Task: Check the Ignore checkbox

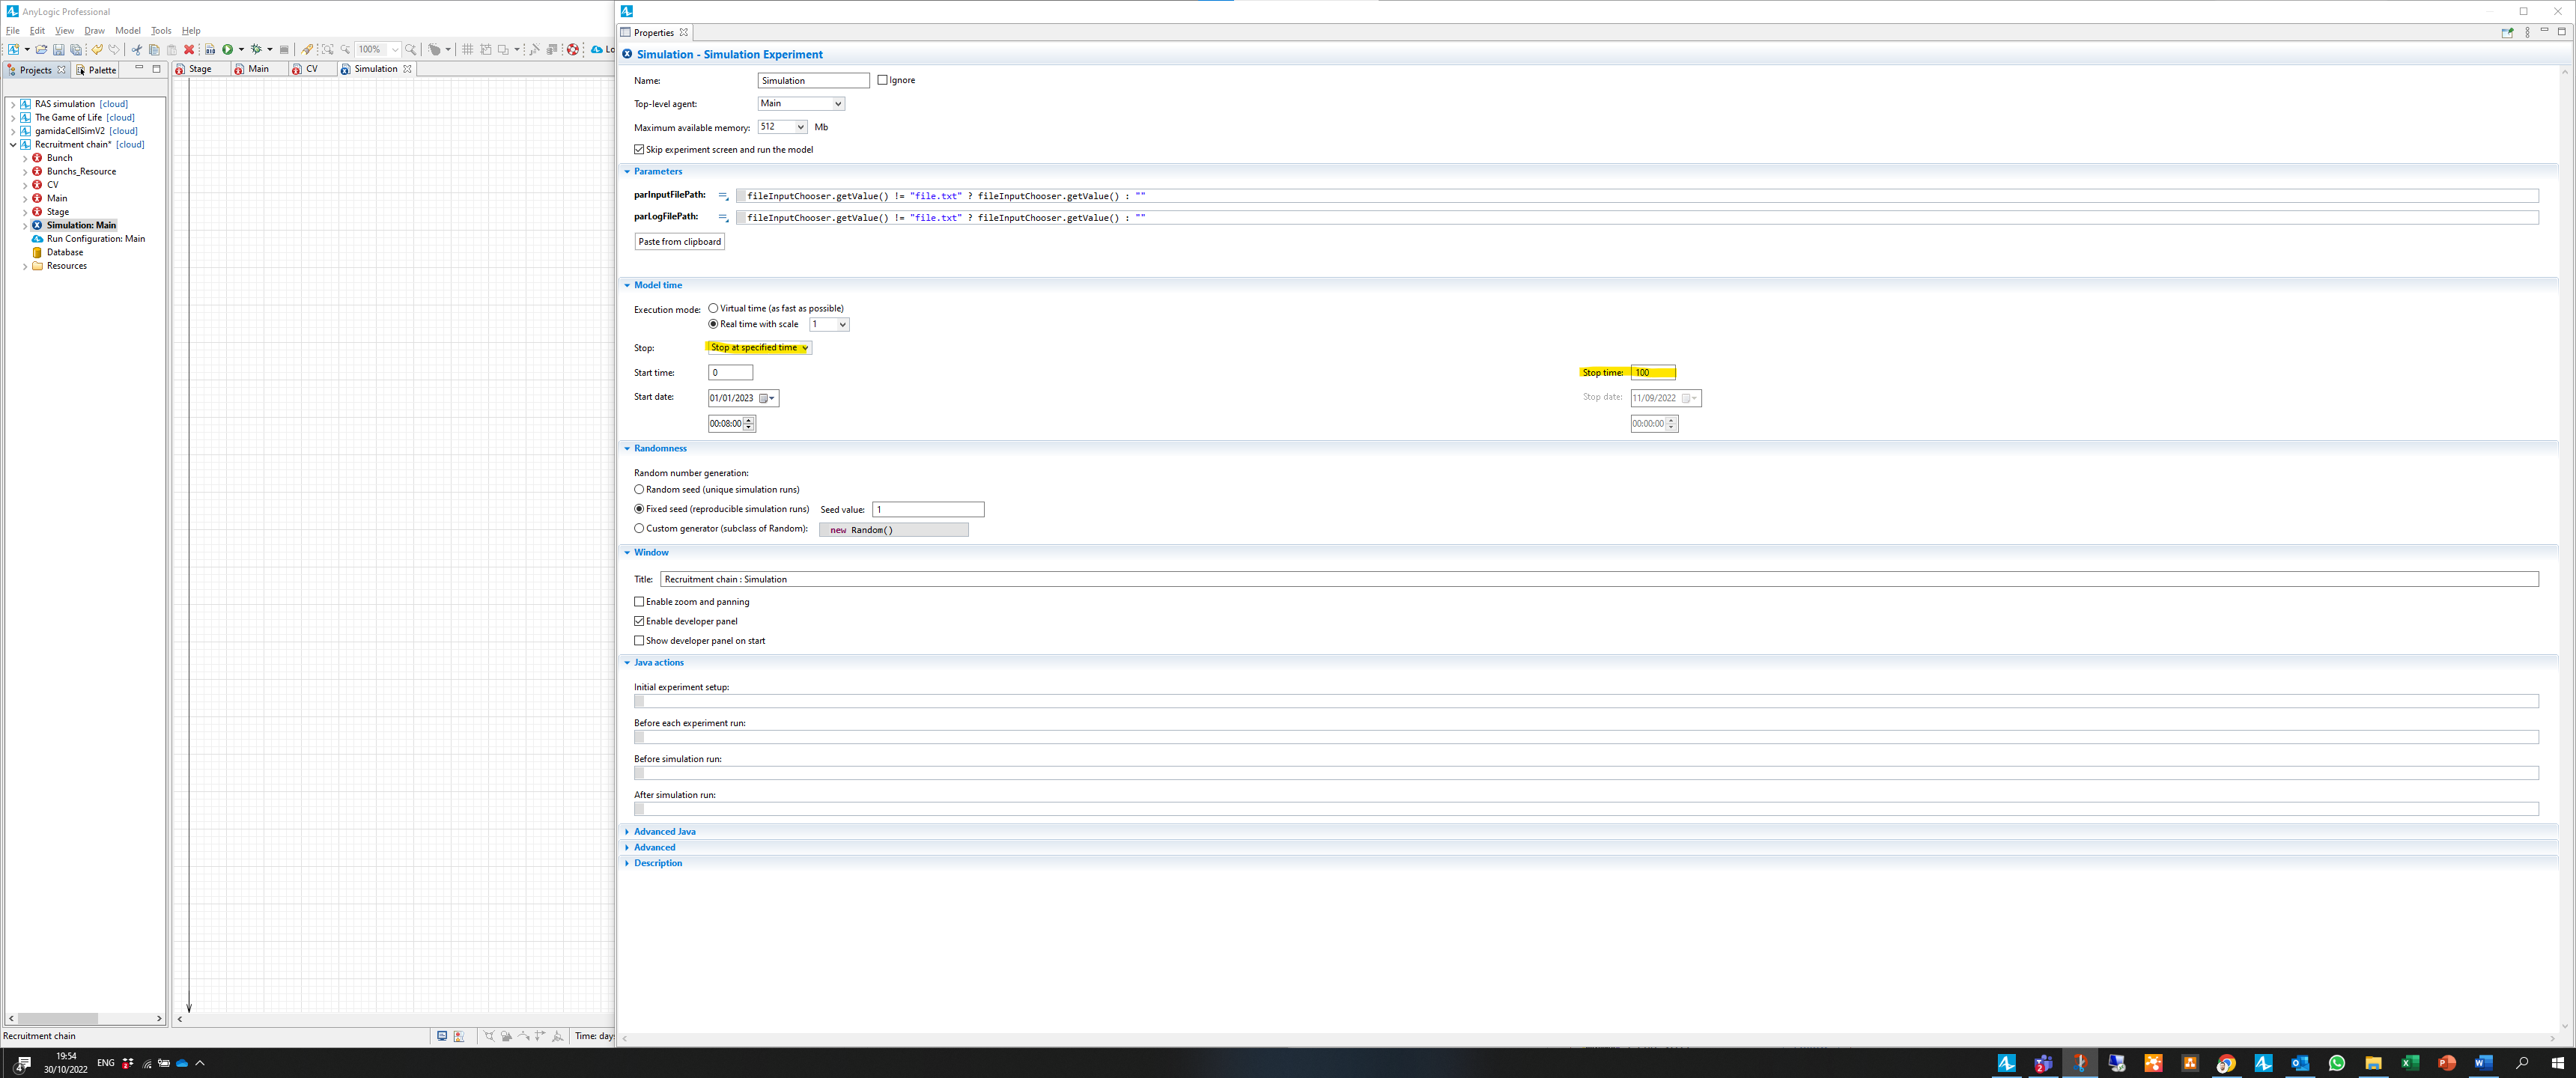Action: click(x=882, y=80)
